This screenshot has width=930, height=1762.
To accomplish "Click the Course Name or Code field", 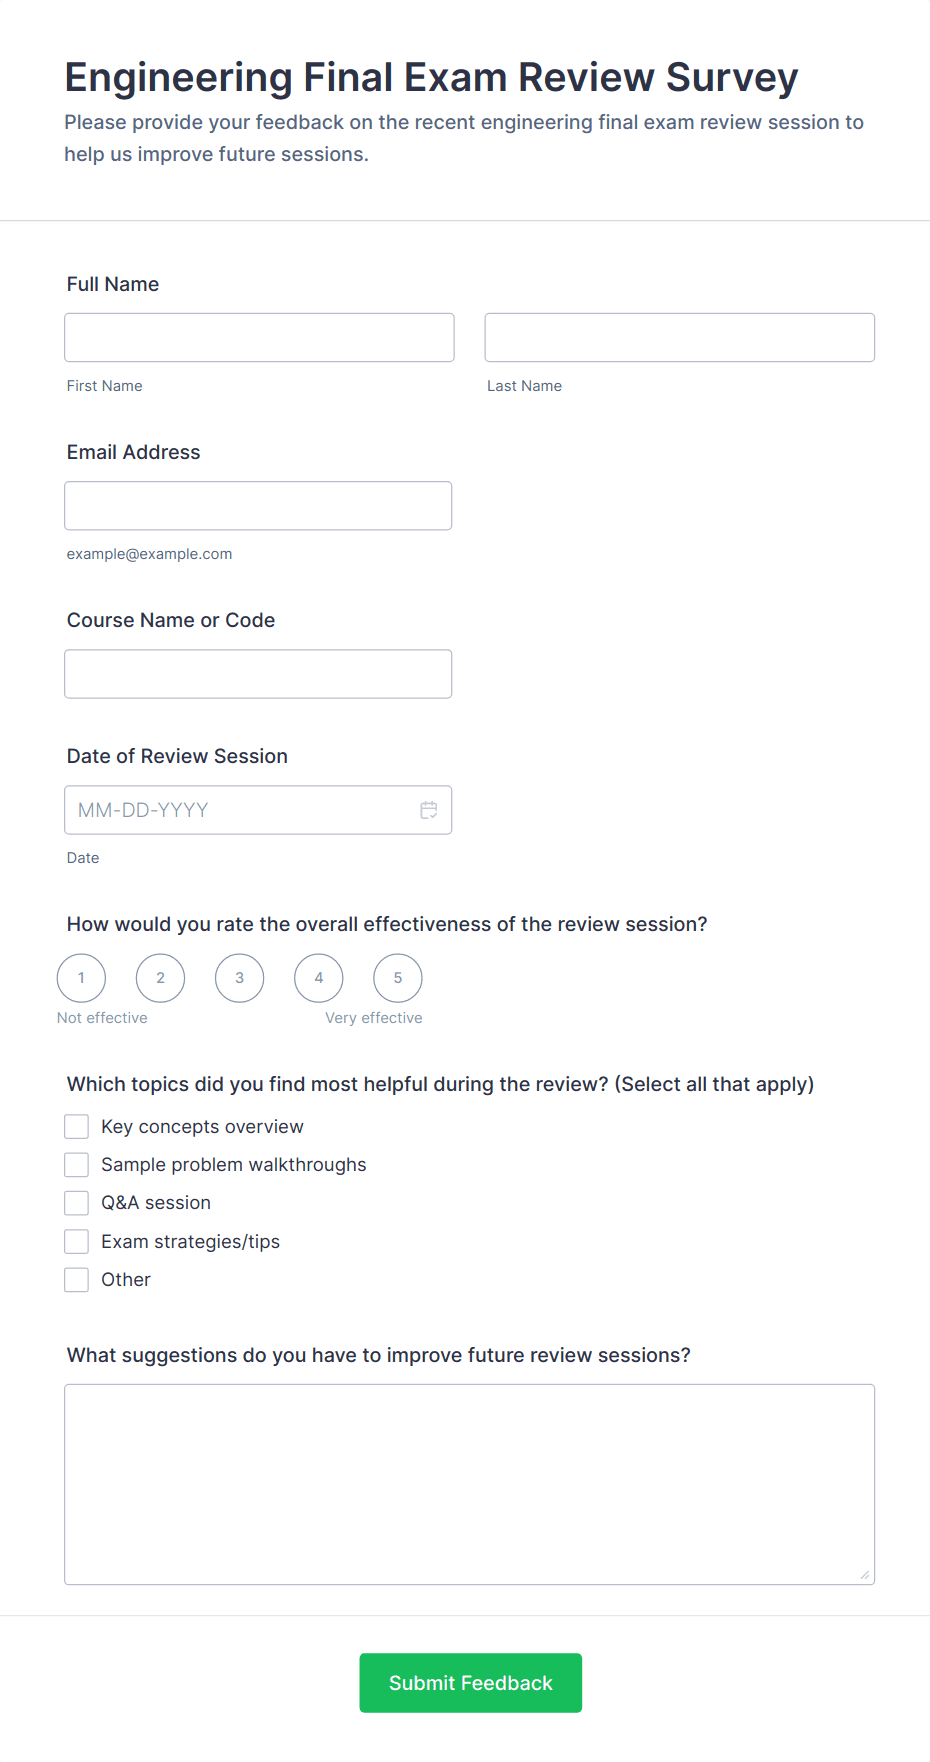I will click(258, 674).
